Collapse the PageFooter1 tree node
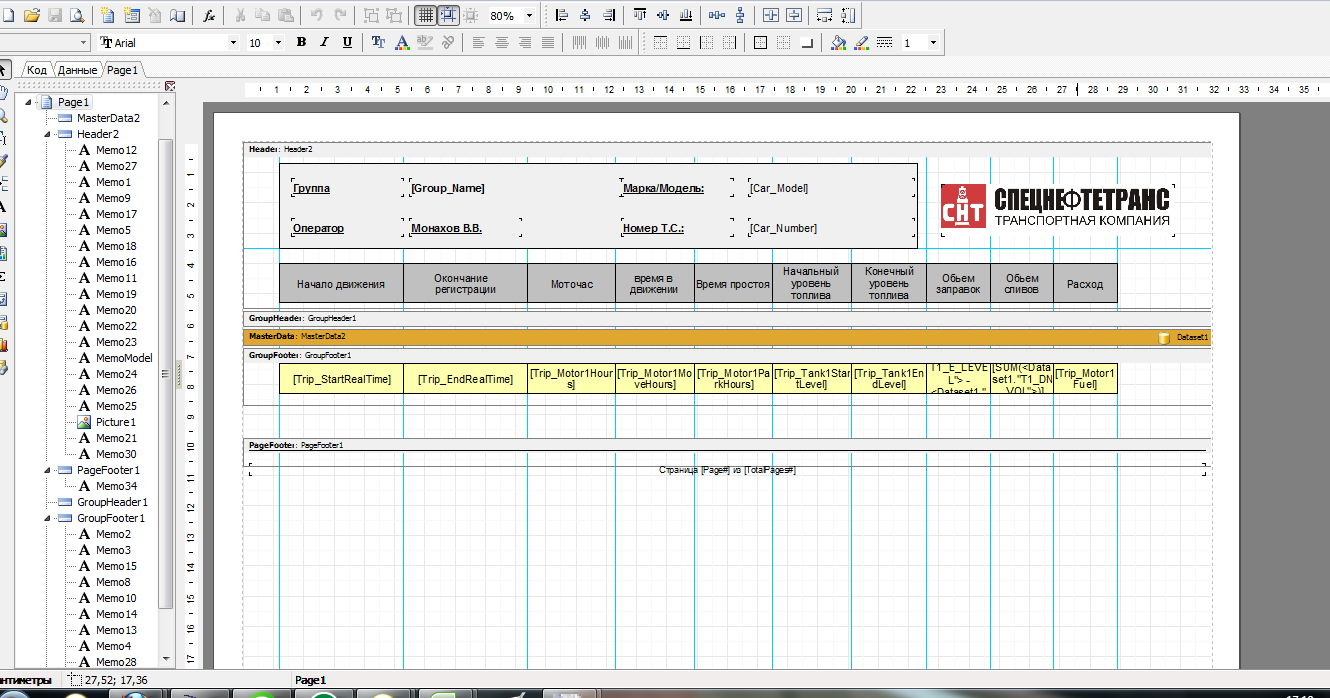This screenshot has width=1330, height=698. (46, 470)
